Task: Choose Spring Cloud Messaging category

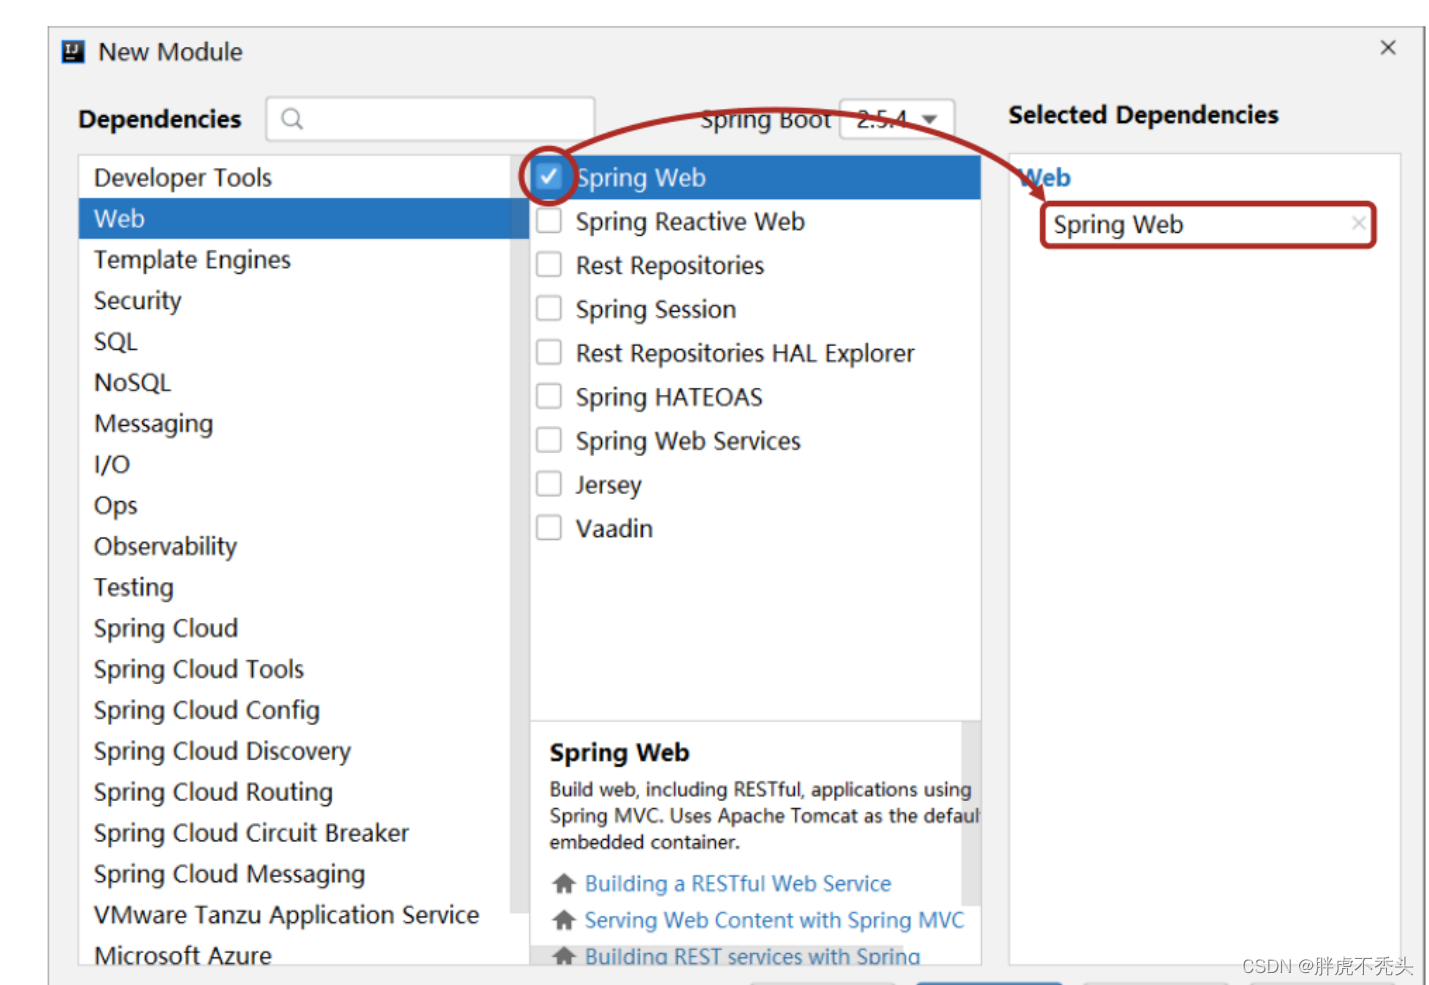Action: pyautogui.click(x=229, y=875)
